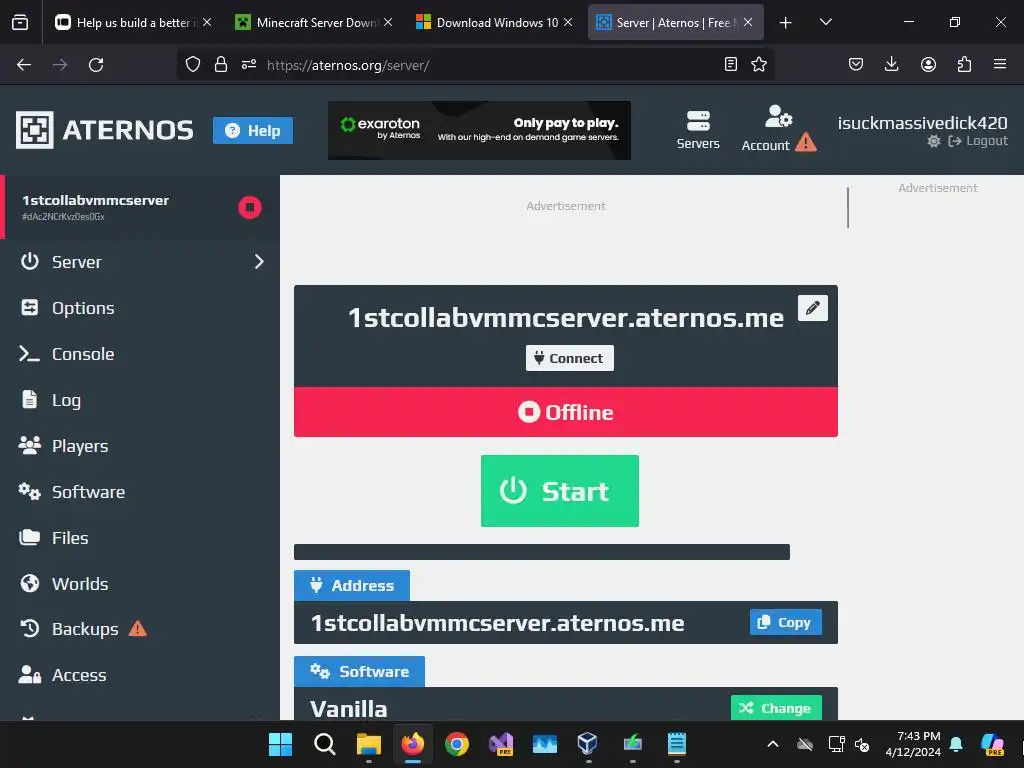The height and width of the screenshot is (768, 1024).
Task: Open the Account settings
Action: [778, 129]
